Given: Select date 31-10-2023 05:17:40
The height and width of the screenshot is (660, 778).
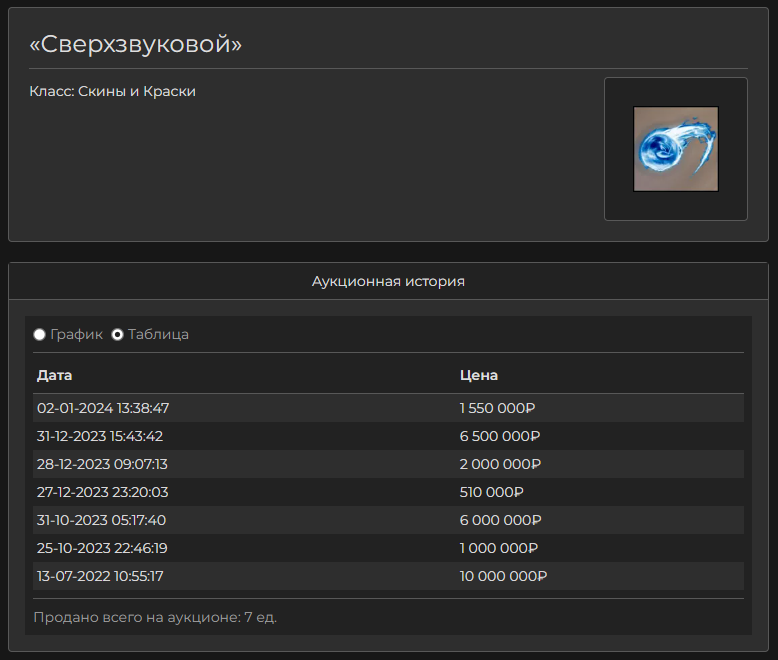Looking at the screenshot, I should (101, 520).
